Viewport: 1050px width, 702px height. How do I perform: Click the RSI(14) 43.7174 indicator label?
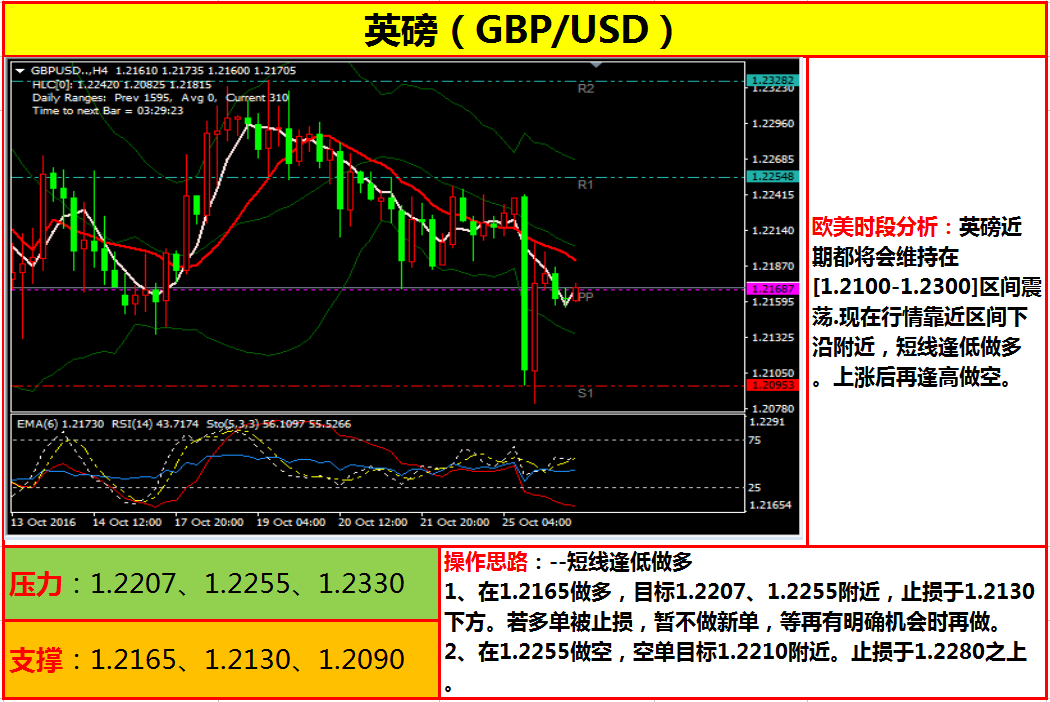pos(155,424)
